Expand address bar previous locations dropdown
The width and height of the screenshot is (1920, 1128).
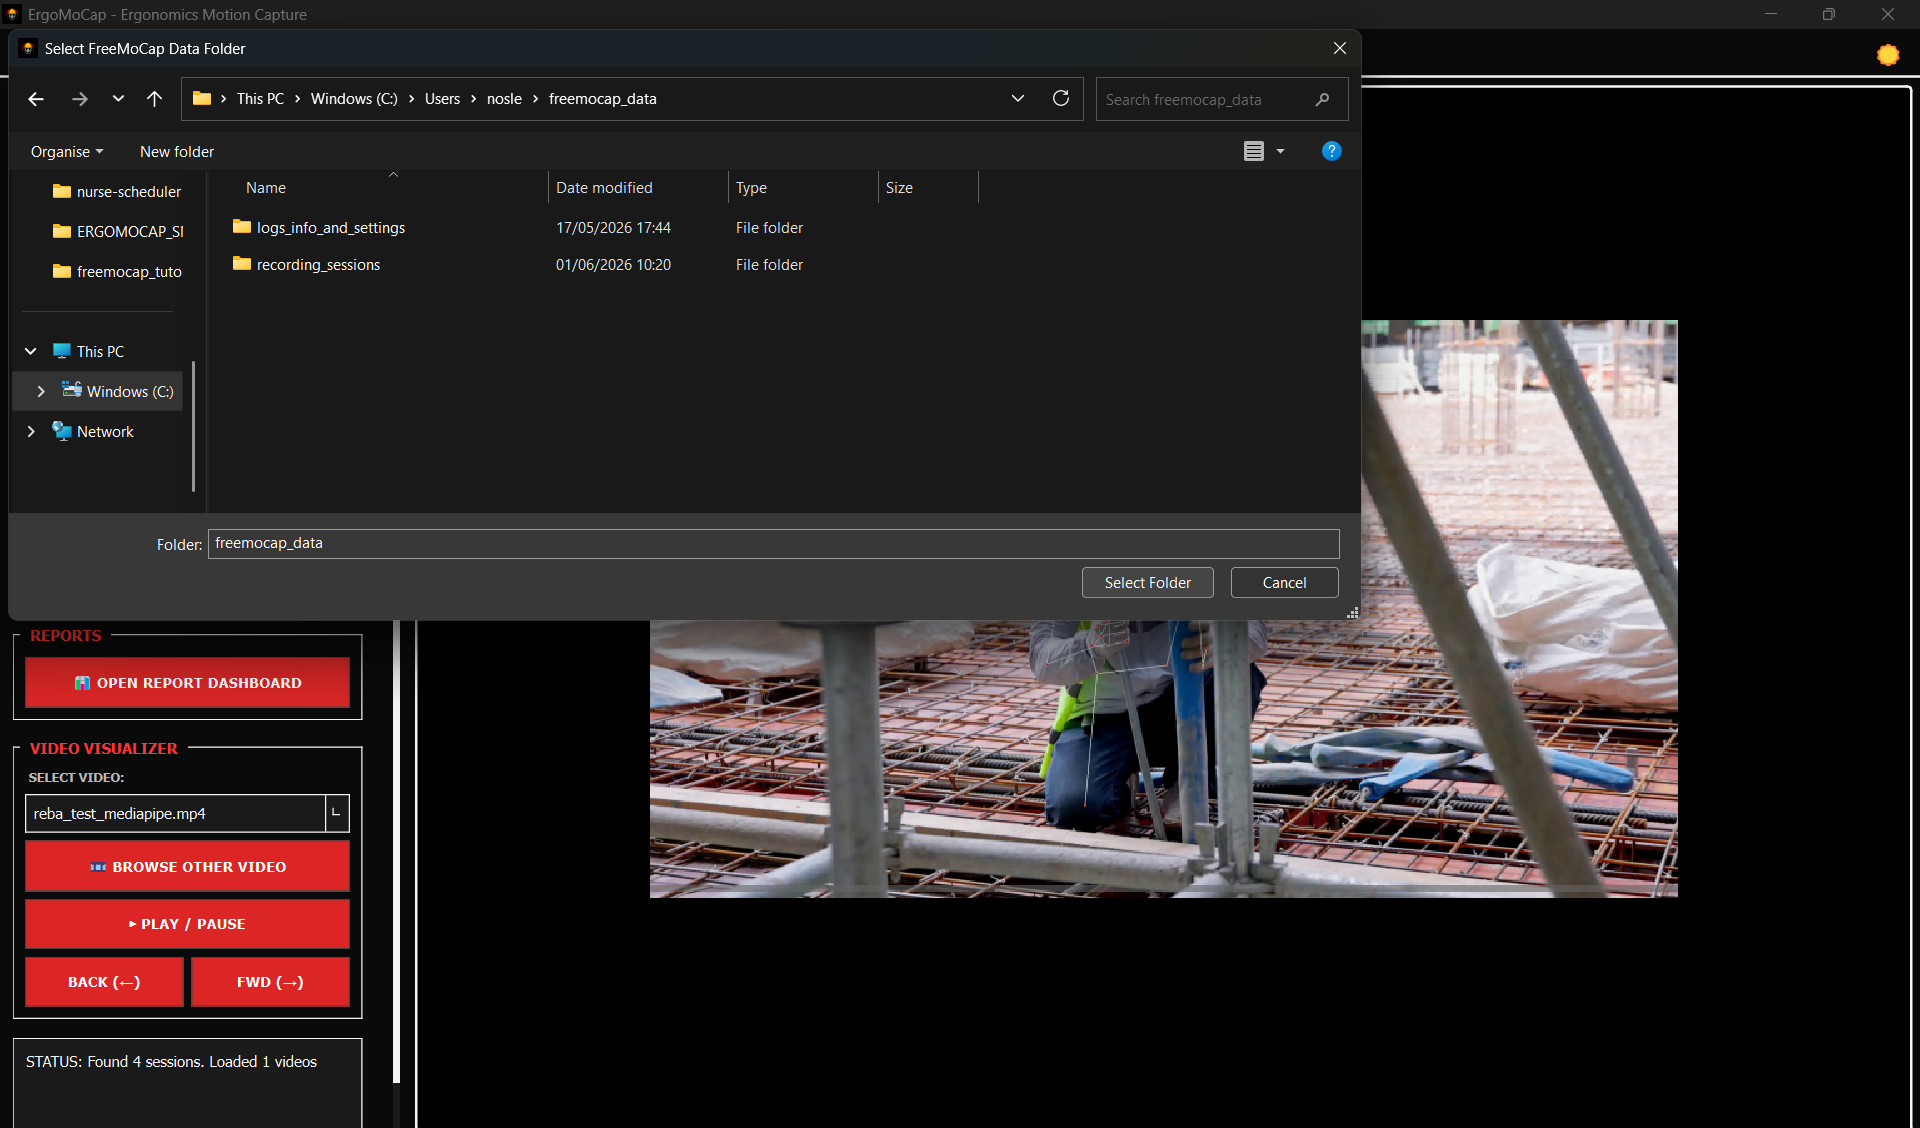coord(1018,98)
